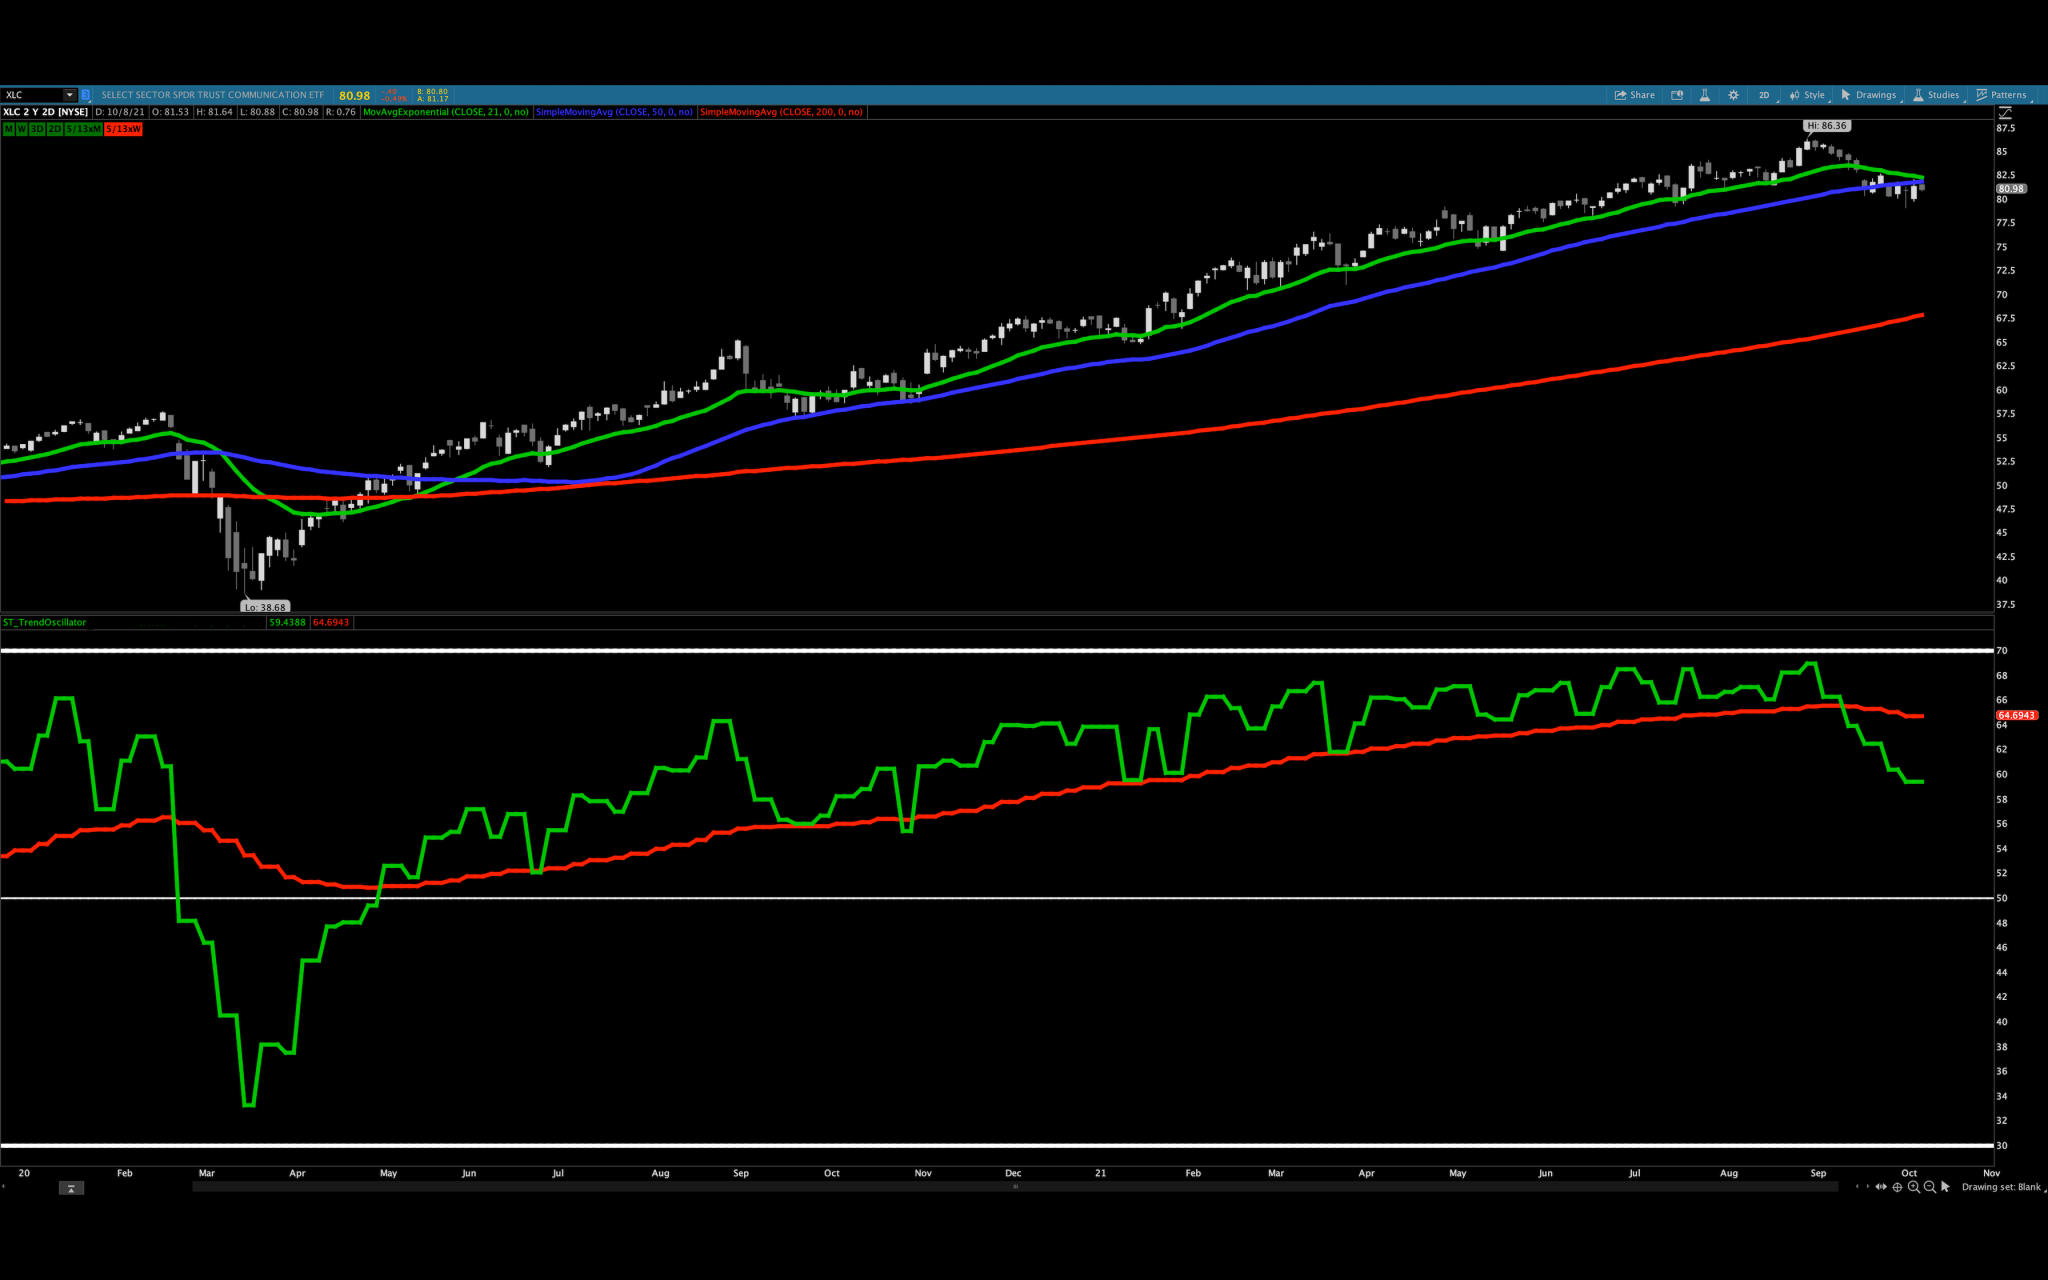Click the alert/news icon beside Share

(1676, 95)
